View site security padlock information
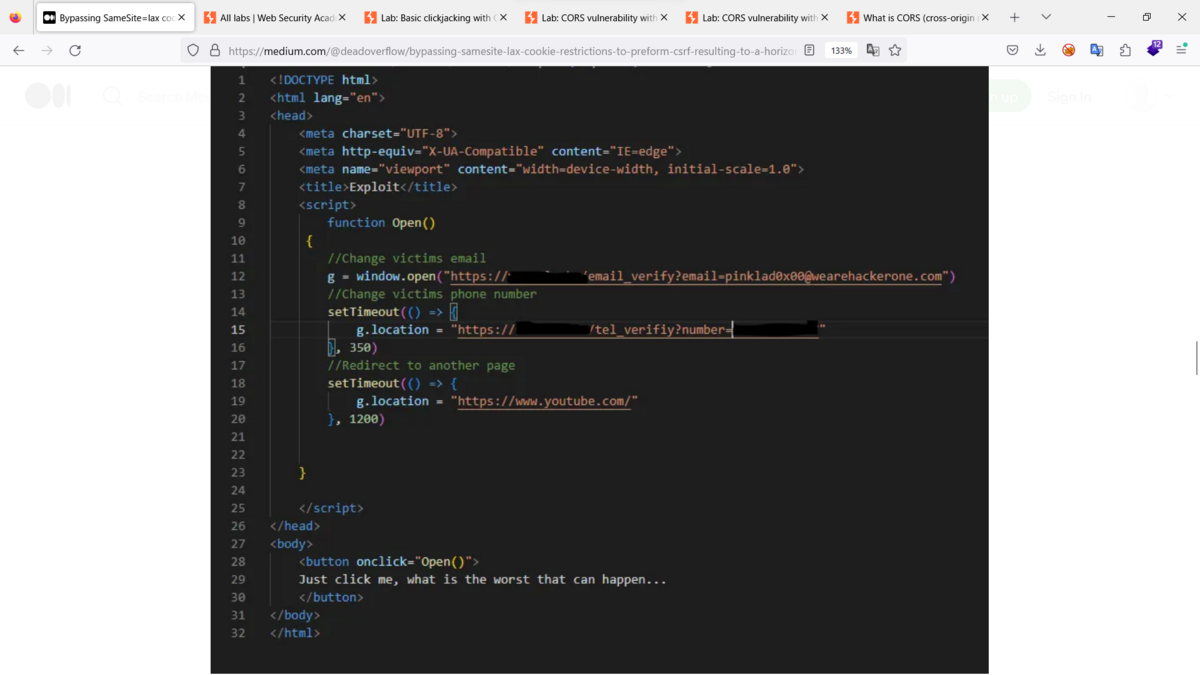 (x=215, y=50)
